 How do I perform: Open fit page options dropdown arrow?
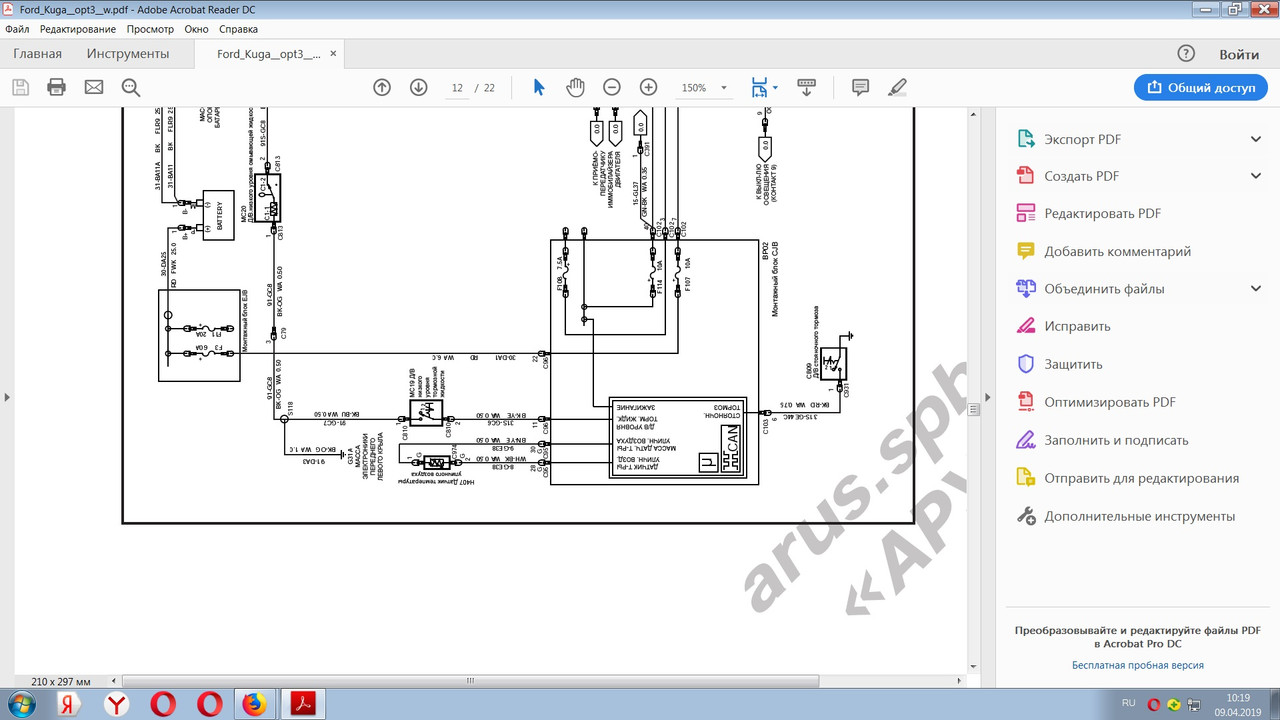pos(776,88)
